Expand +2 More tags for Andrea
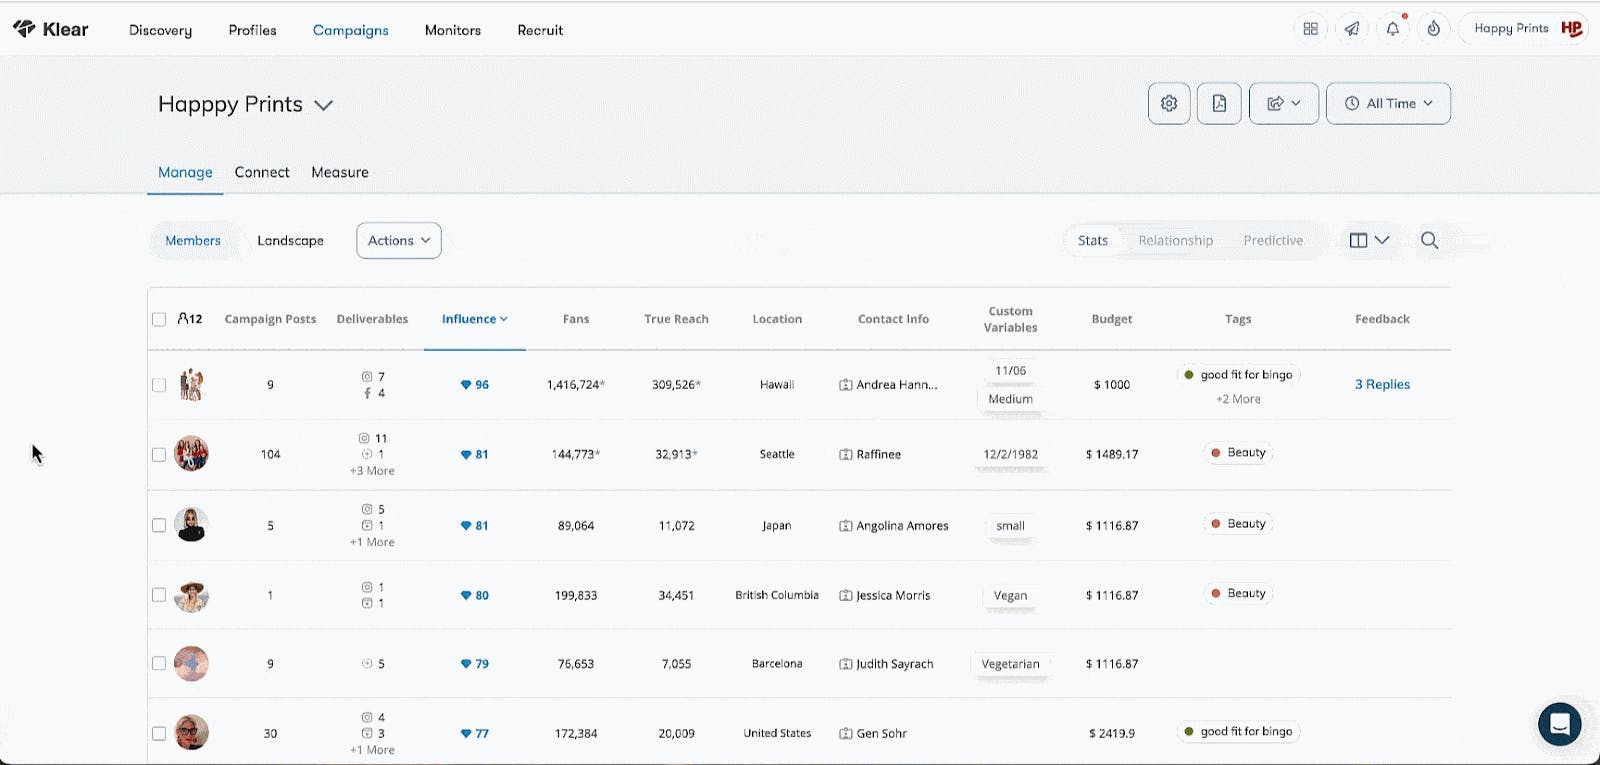Screen dimensions: 1600x765 click(1238, 399)
